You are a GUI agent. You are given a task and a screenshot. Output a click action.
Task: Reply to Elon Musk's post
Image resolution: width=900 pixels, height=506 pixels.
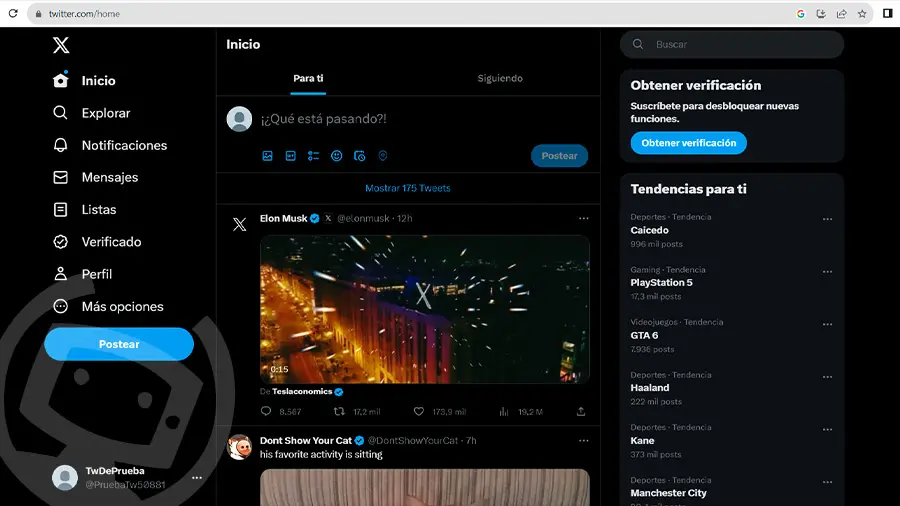point(266,411)
